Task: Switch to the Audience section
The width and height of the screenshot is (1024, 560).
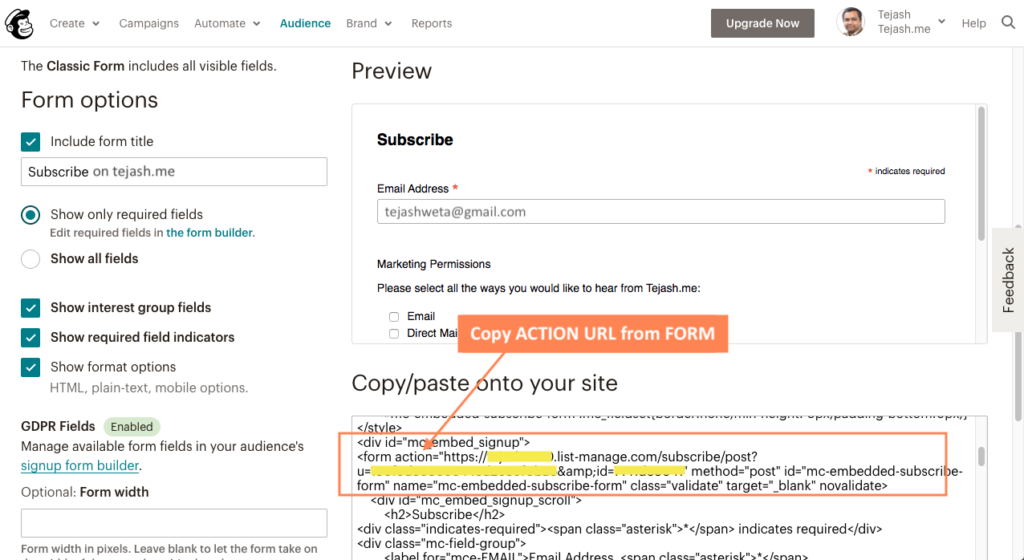Action: [305, 23]
